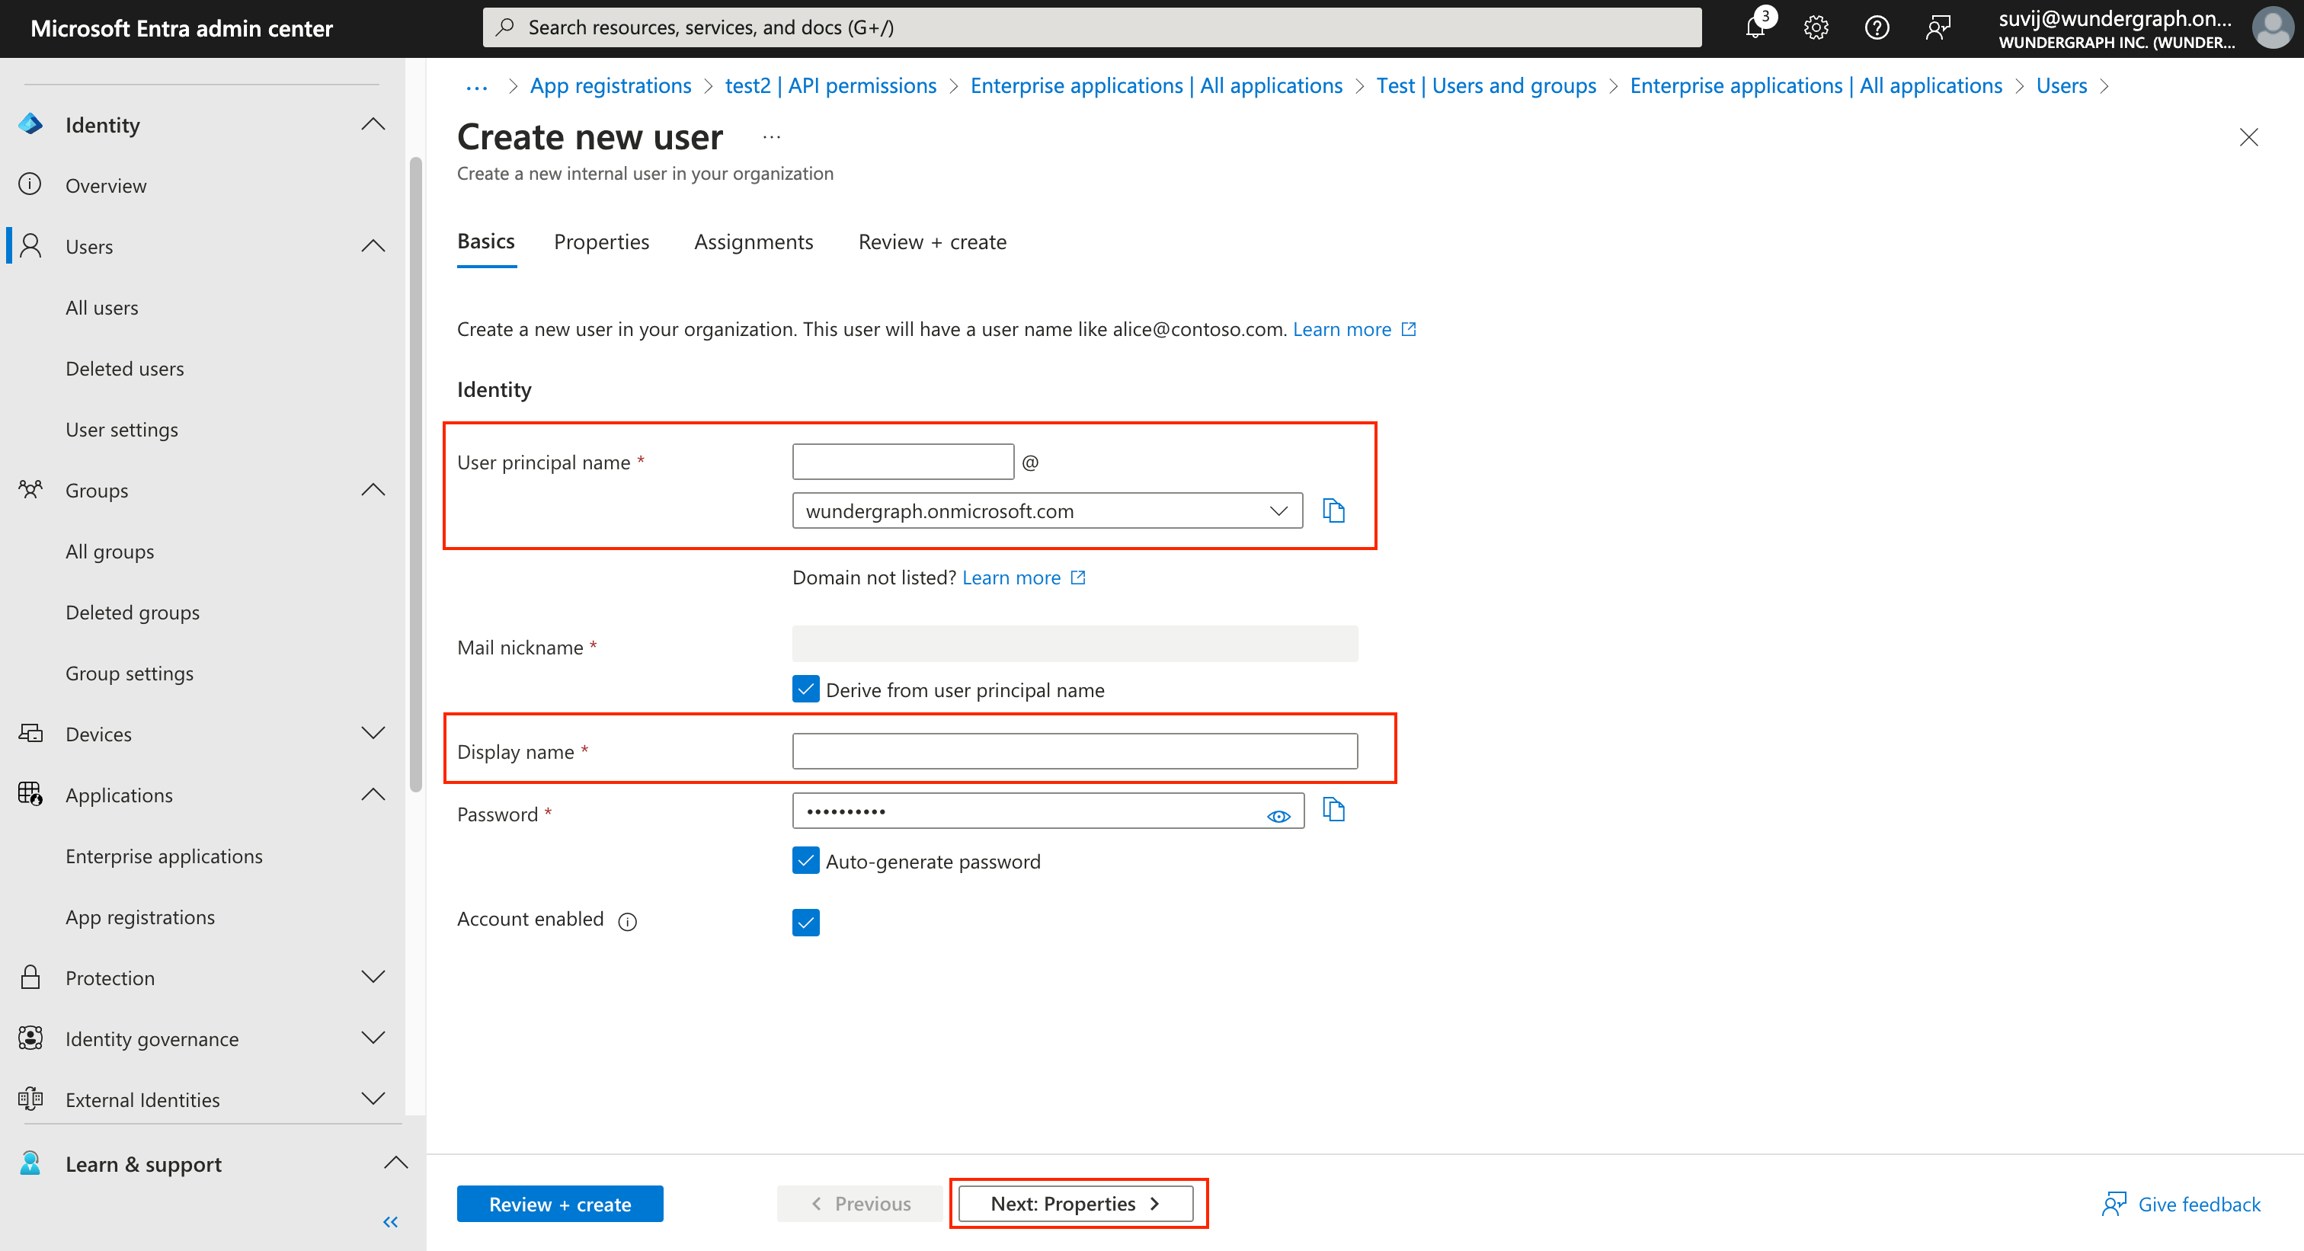Open the help question mark icon
Image resolution: width=2304 pixels, height=1251 pixels.
coord(1877,27)
